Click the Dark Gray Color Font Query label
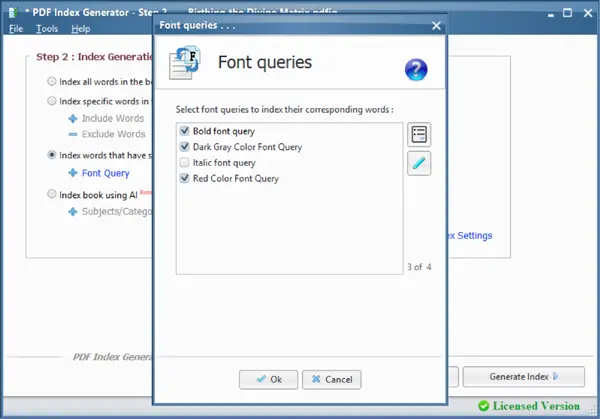Viewport: 600px width, 419px height. [247, 147]
